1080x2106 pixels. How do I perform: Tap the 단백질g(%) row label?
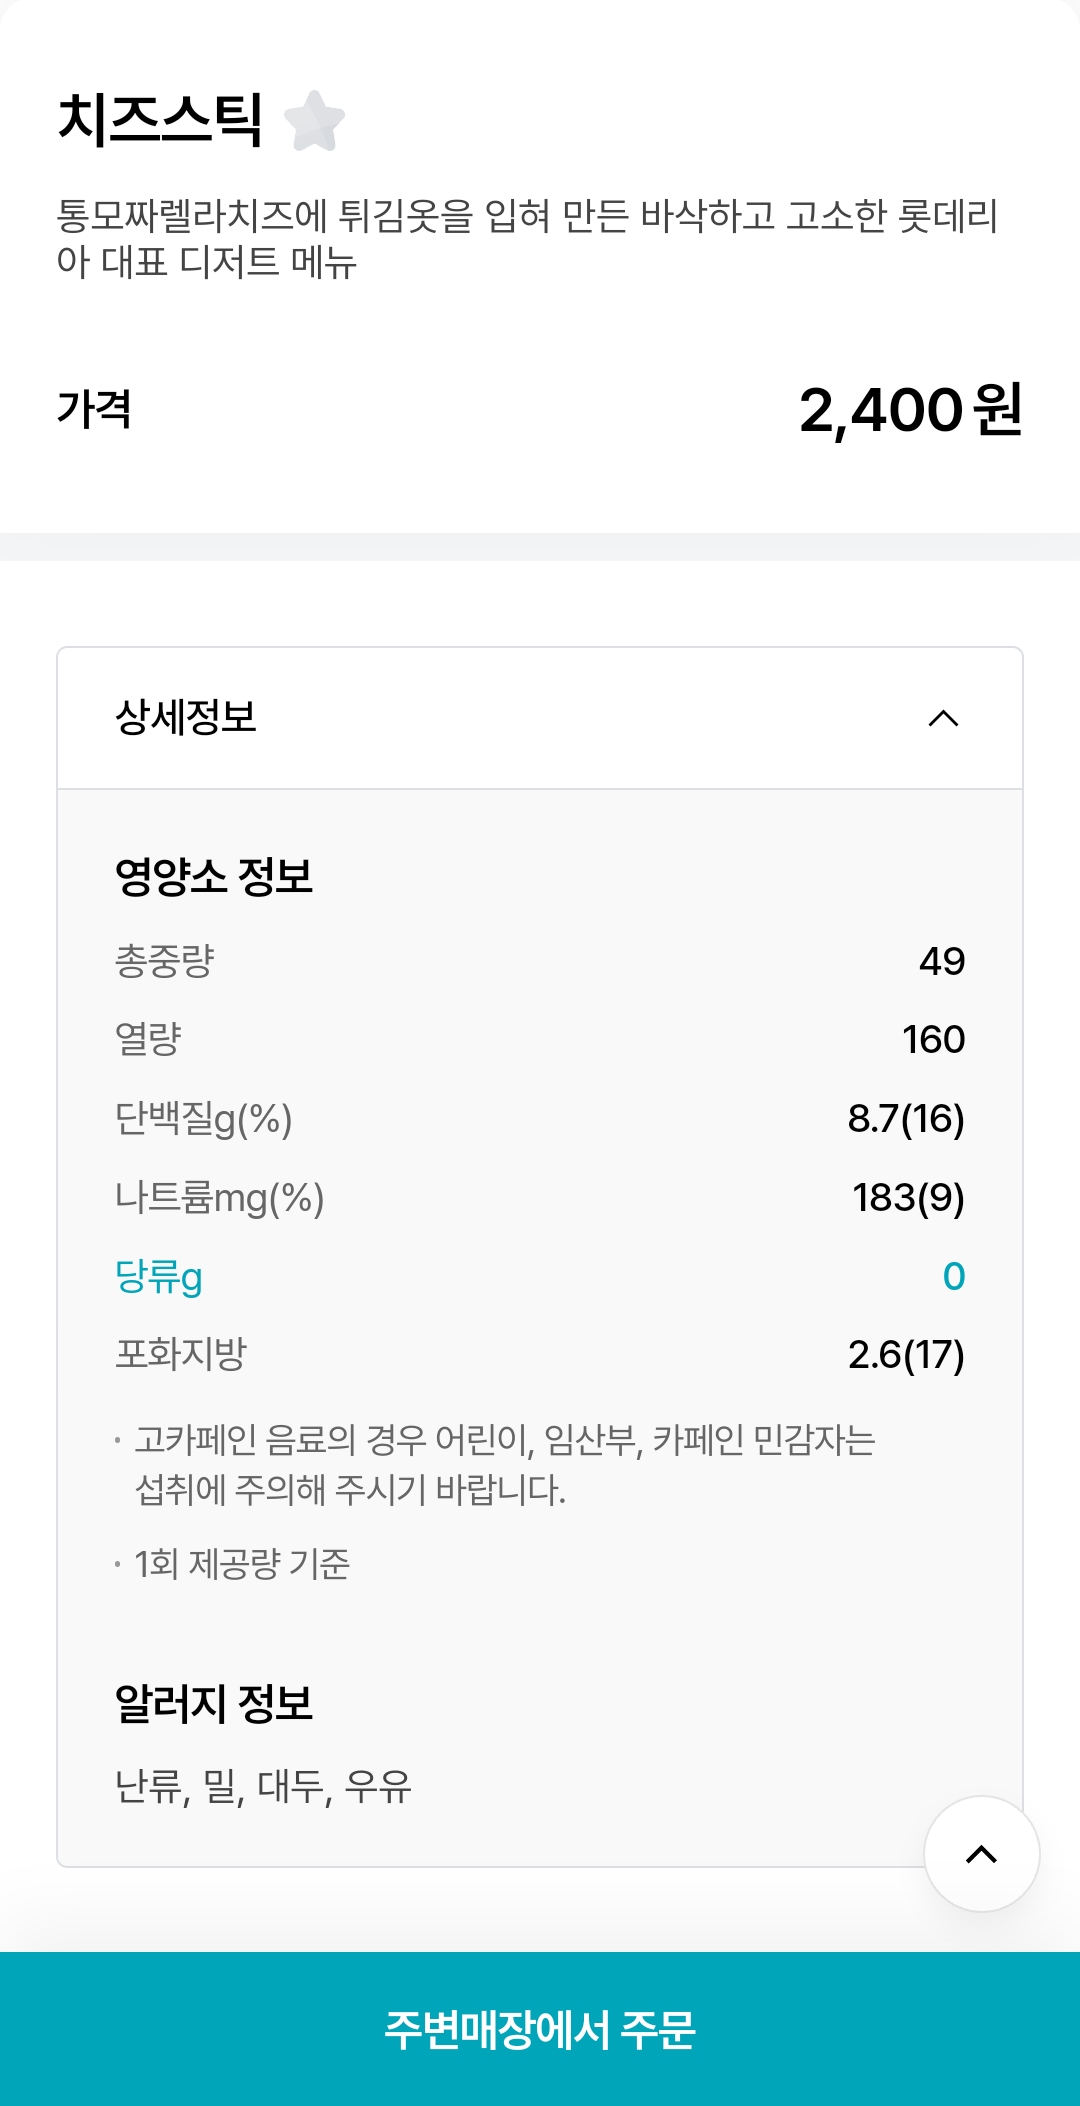203,1118
